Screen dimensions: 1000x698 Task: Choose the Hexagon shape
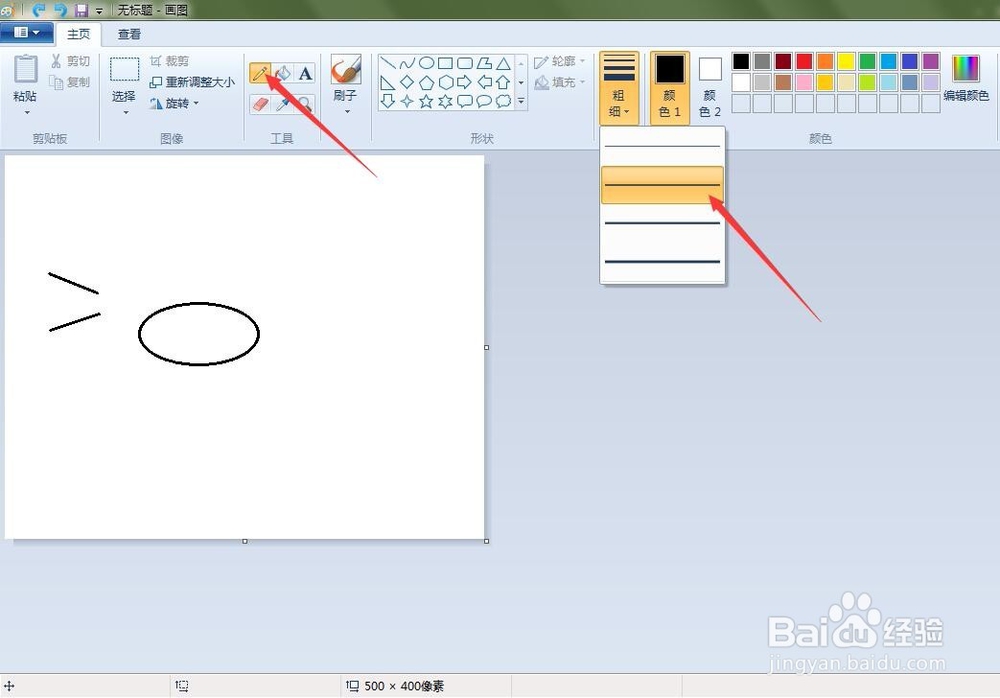point(446,82)
